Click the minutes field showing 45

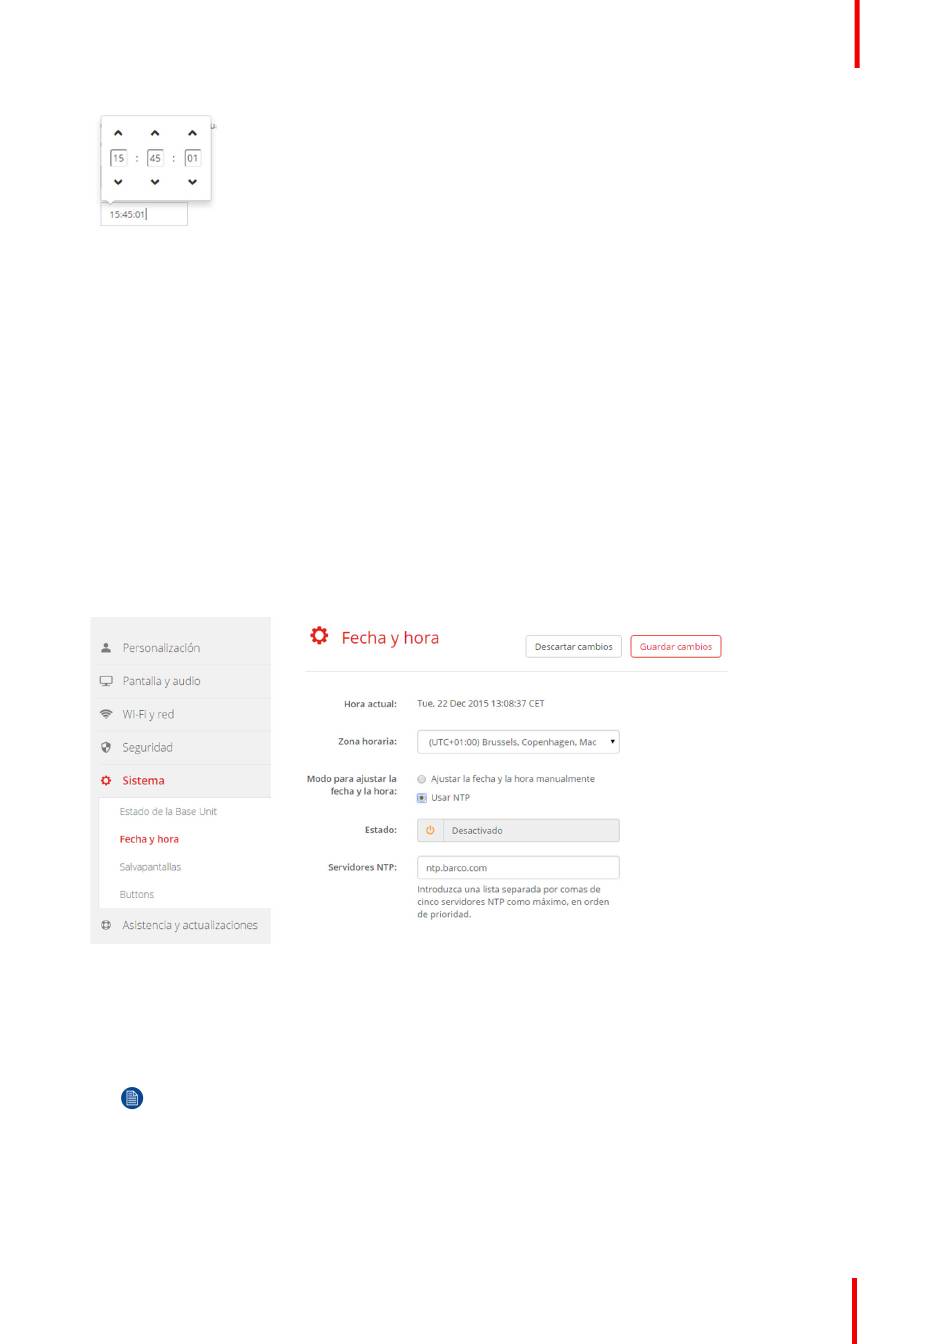[x=155, y=158]
